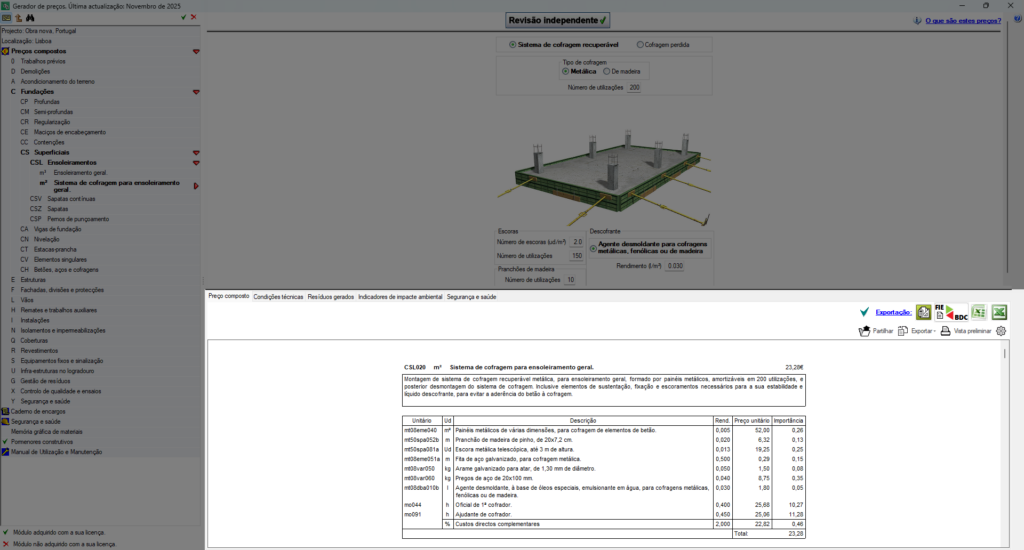Click the Vista preliminar printer icon

pos(945,331)
